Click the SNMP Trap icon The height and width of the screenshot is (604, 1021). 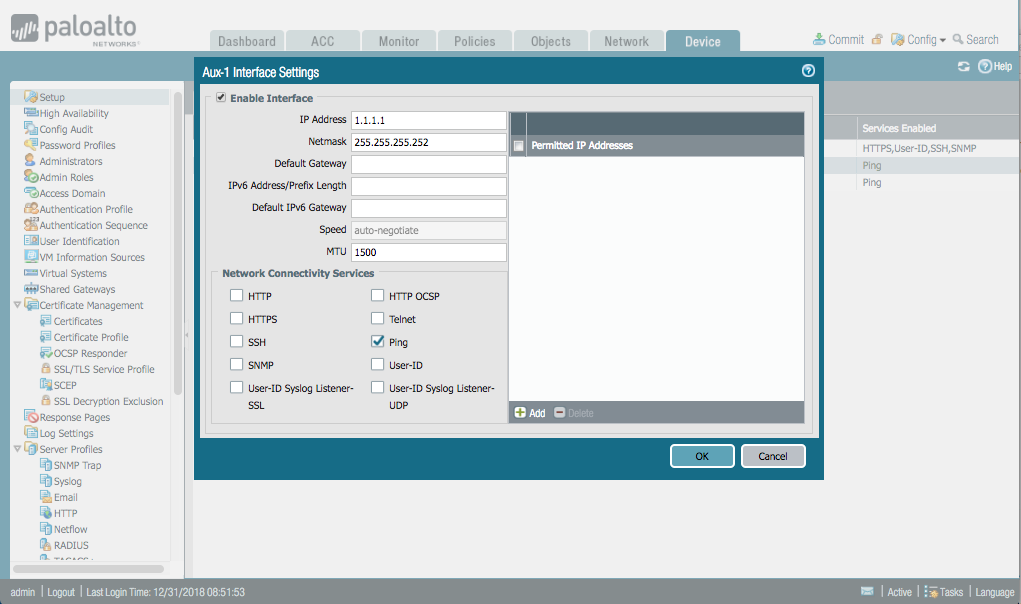(46, 465)
